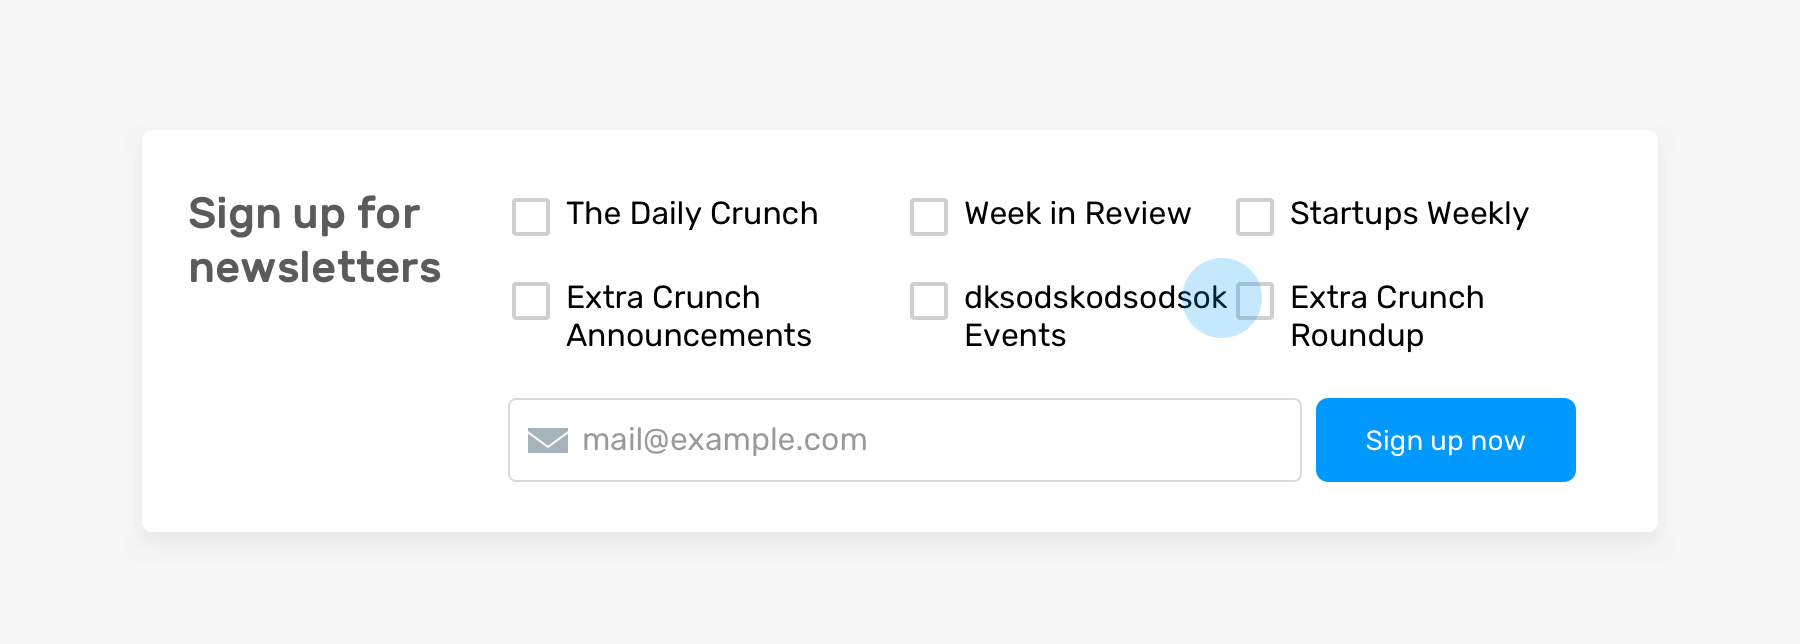Screen dimensions: 1800x644
Task: Select the dksodskodsodsok Events checkbox
Action: pos(929,300)
